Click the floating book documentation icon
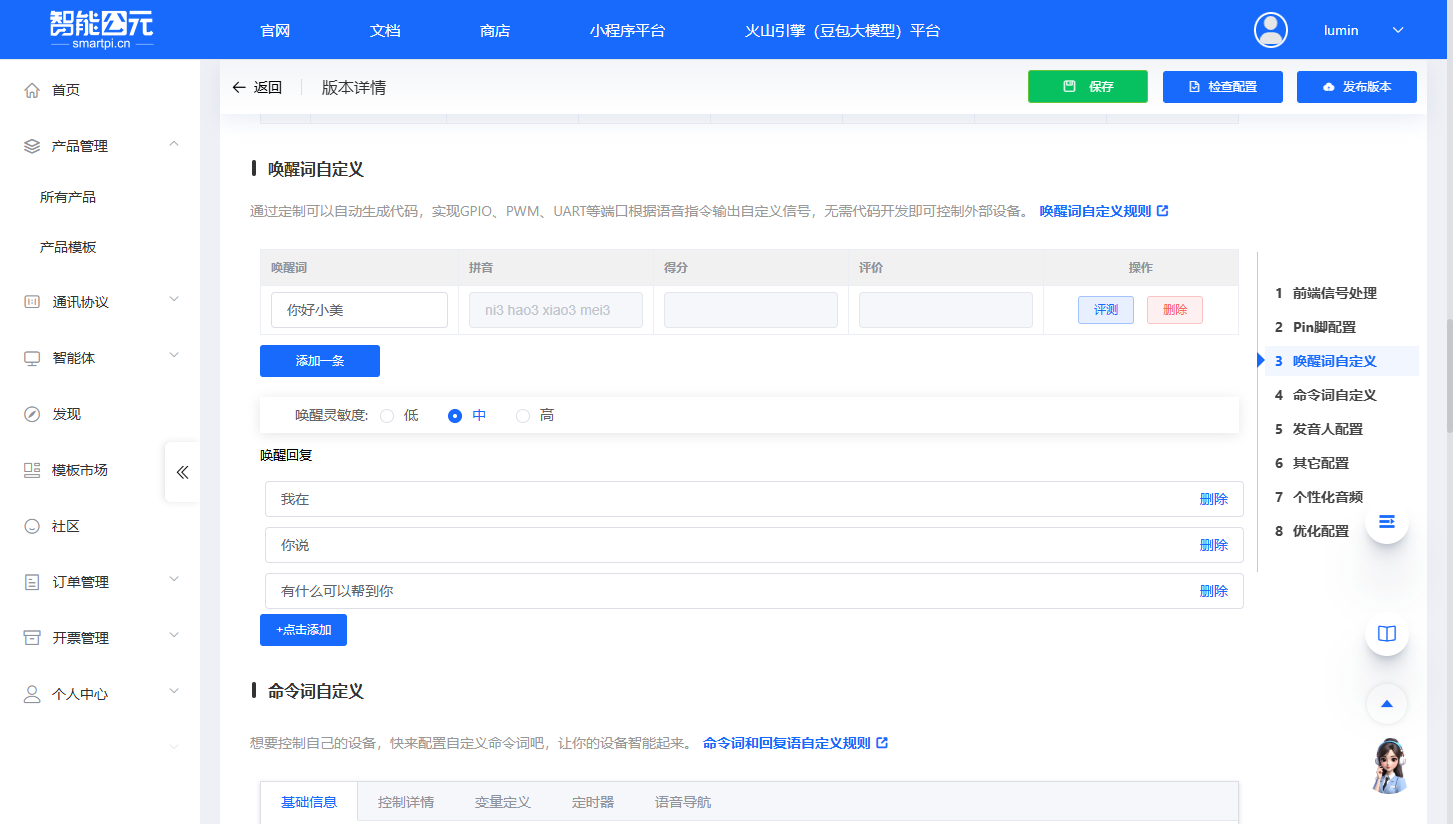The image size is (1453, 824). [1386, 633]
